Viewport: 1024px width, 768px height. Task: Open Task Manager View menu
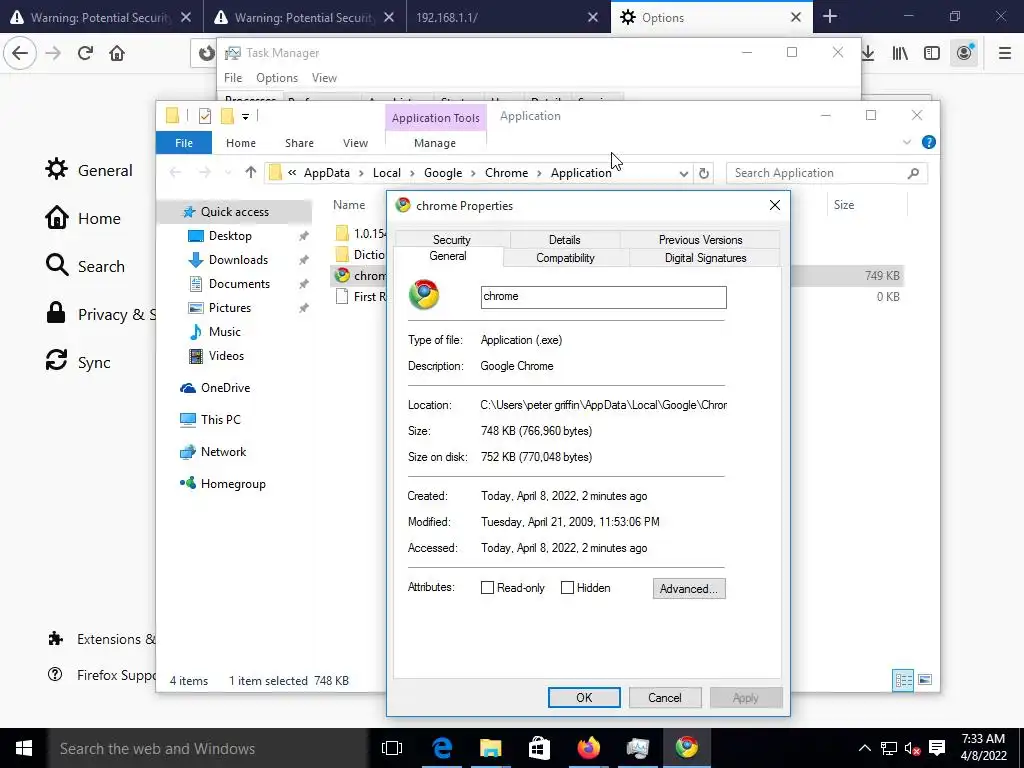324,78
